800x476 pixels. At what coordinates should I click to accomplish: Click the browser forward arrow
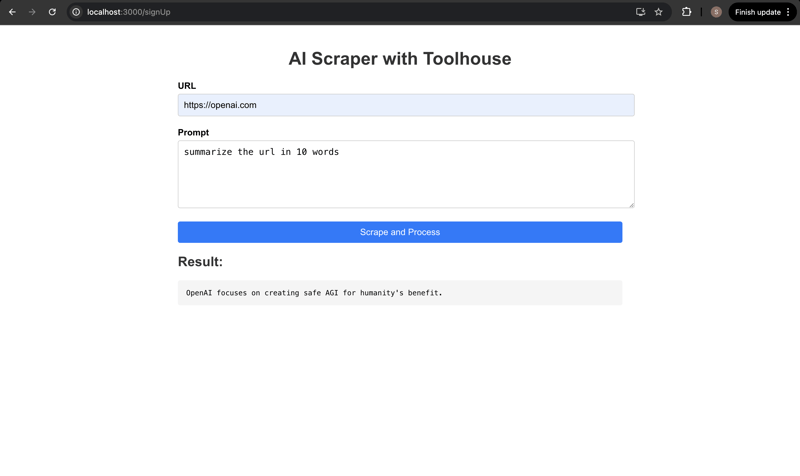(x=32, y=12)
